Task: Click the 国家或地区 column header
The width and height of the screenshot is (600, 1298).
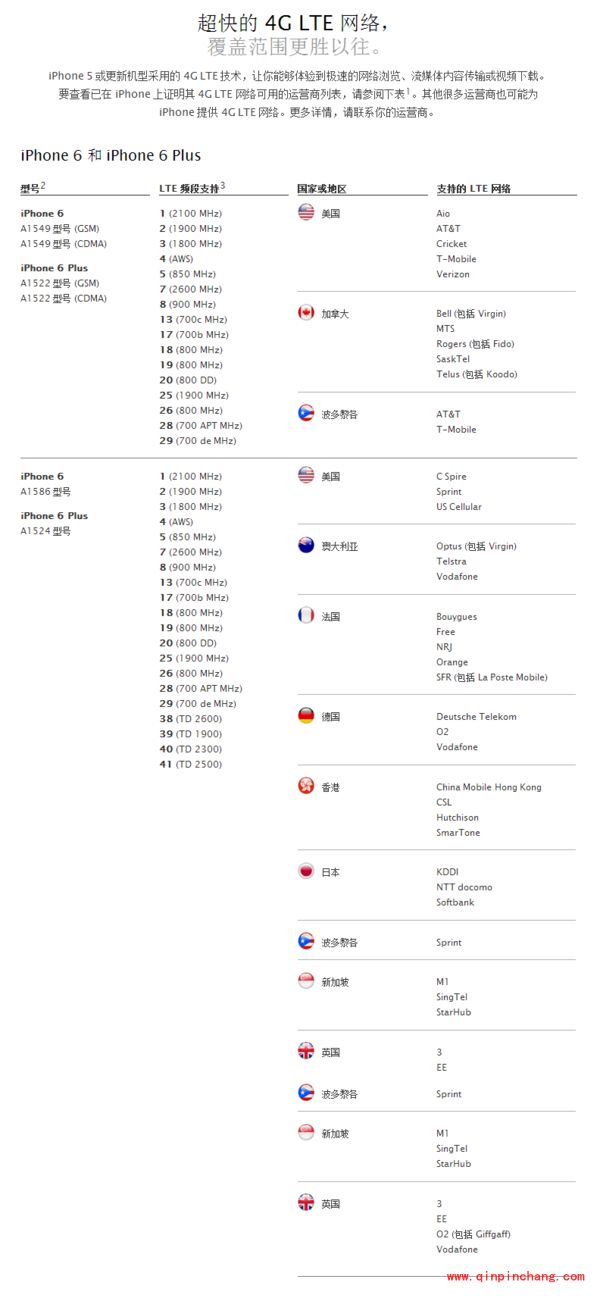Action: (322, 189)
